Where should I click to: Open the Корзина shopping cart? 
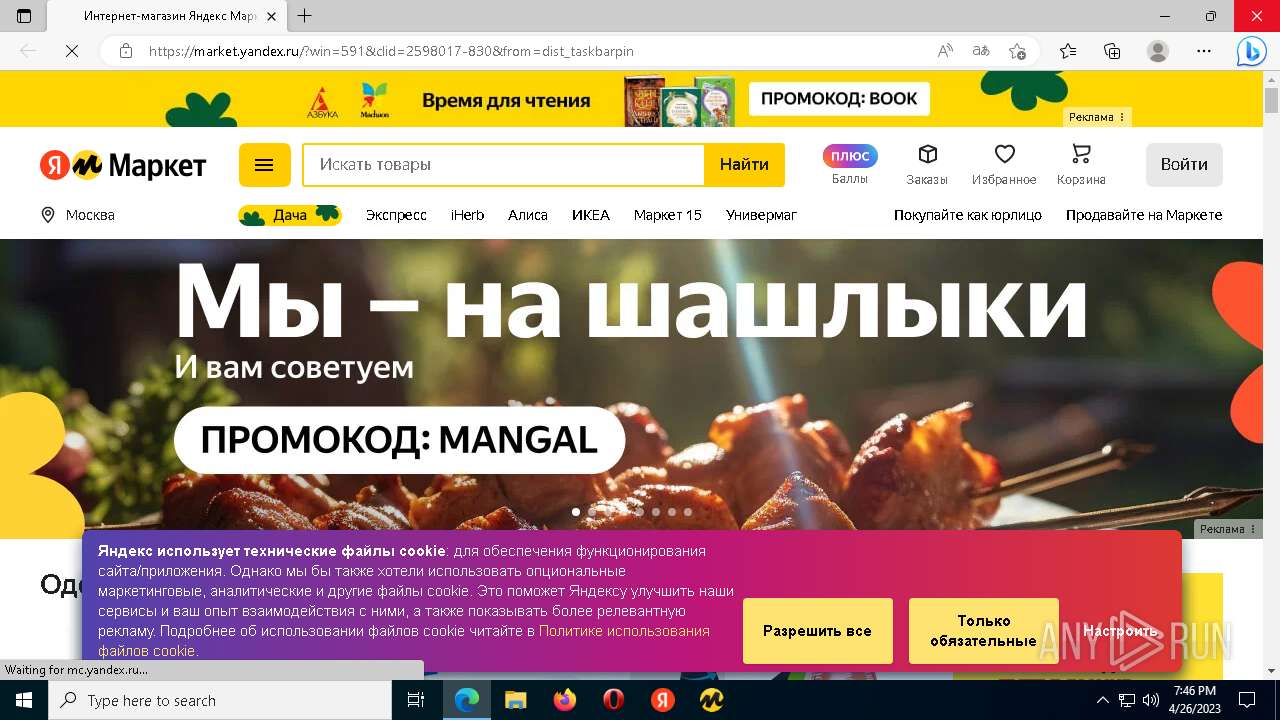coord(1081,165)
